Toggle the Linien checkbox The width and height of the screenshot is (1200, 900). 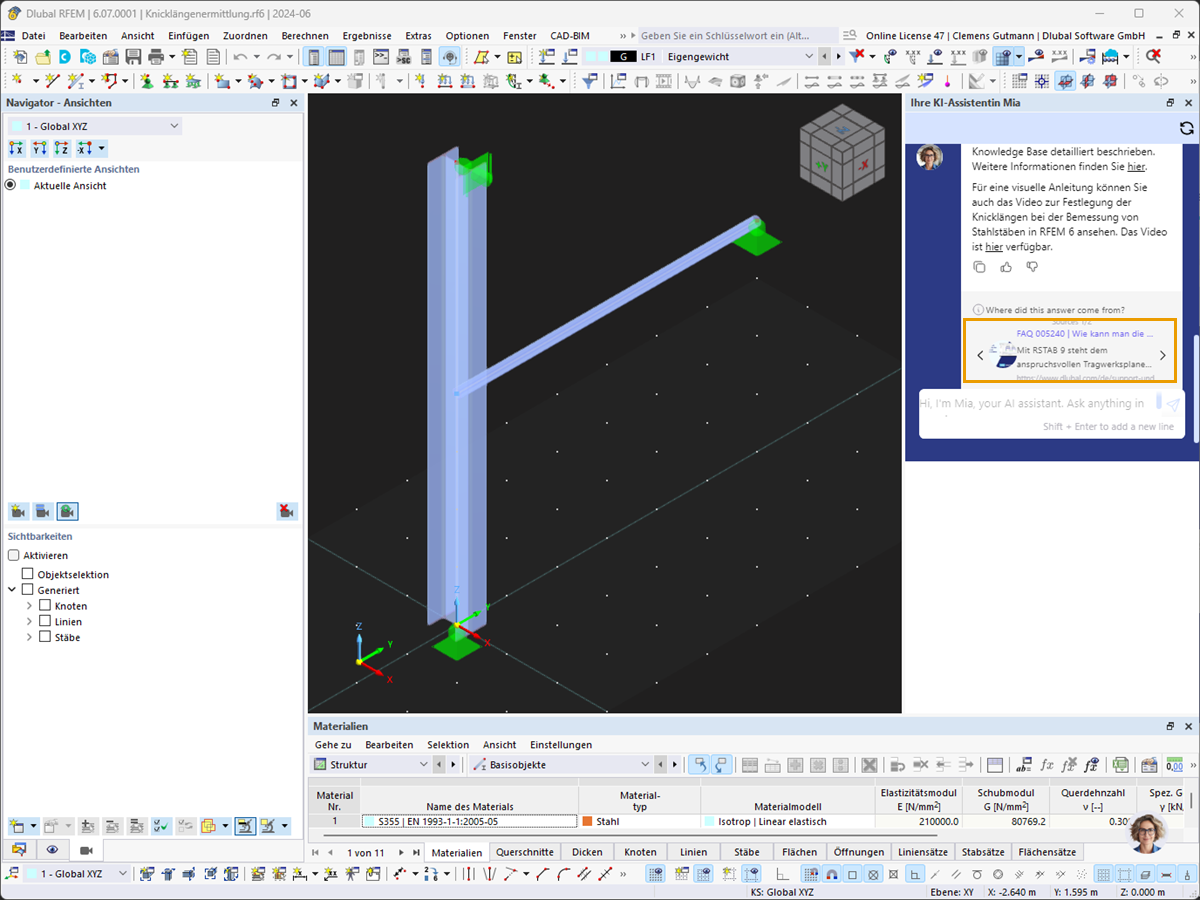(45, 621)
